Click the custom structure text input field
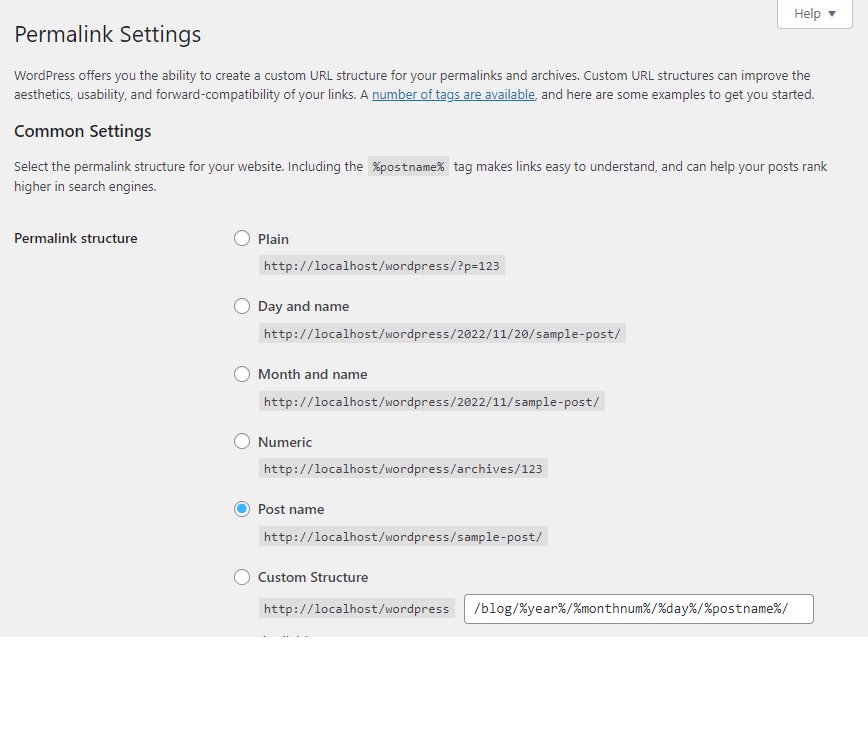868x740 pixels. (638, 609)
